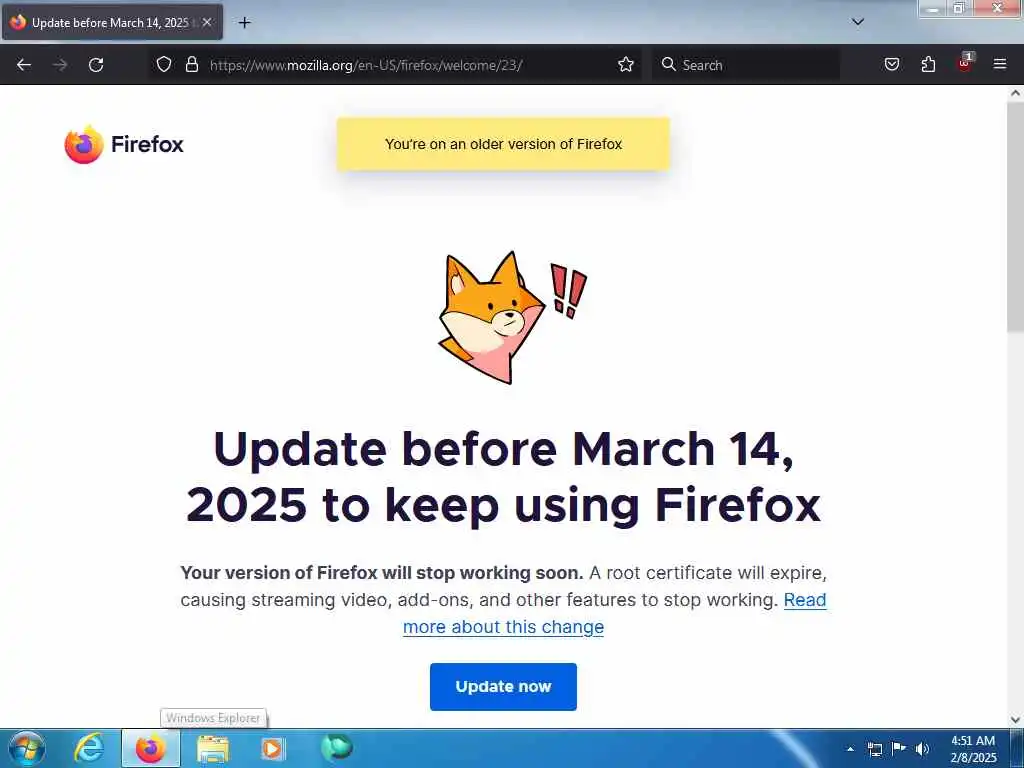Click the Update now button

[503, 686]
